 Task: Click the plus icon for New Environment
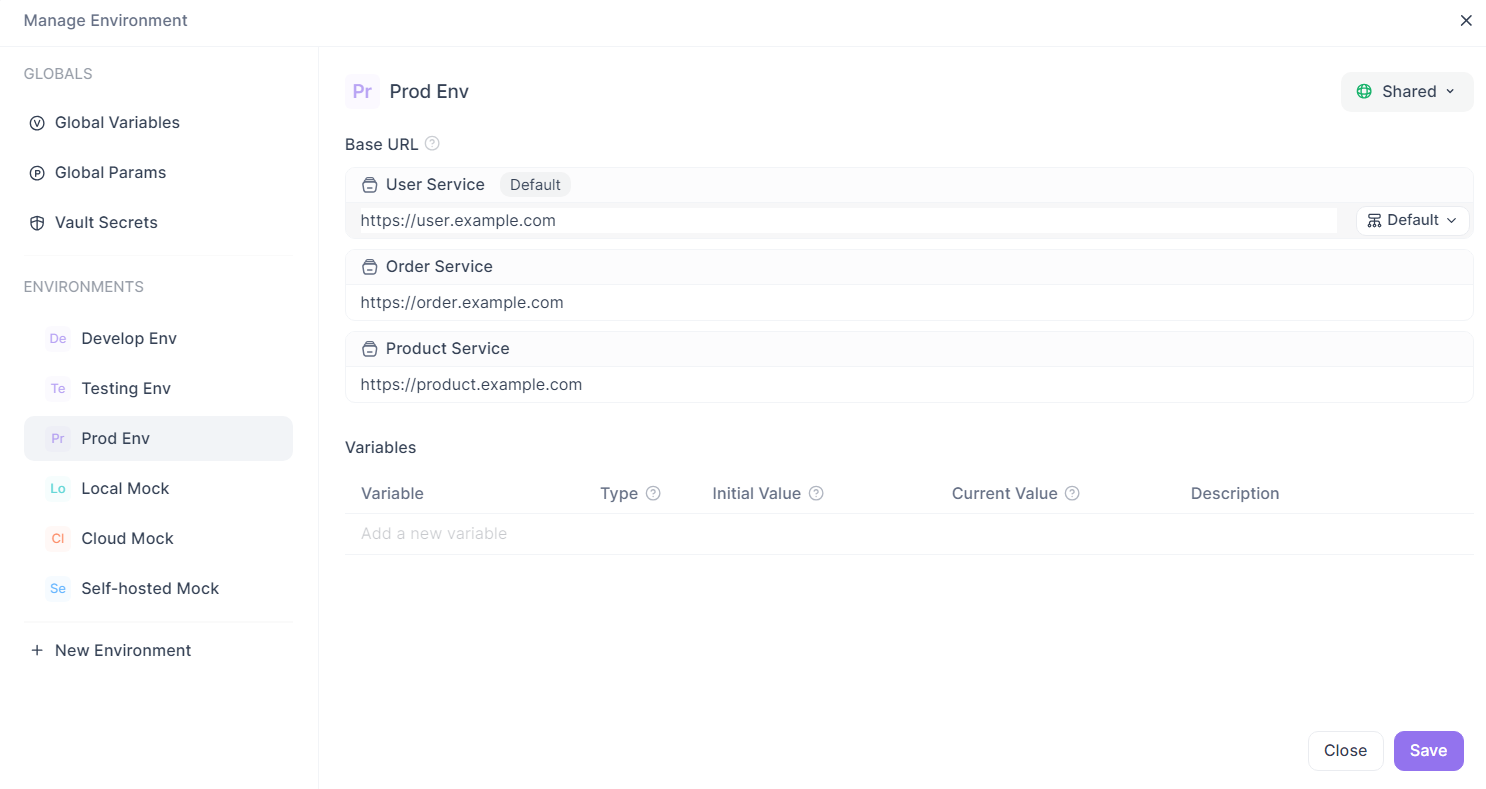(x=37, y=650)
